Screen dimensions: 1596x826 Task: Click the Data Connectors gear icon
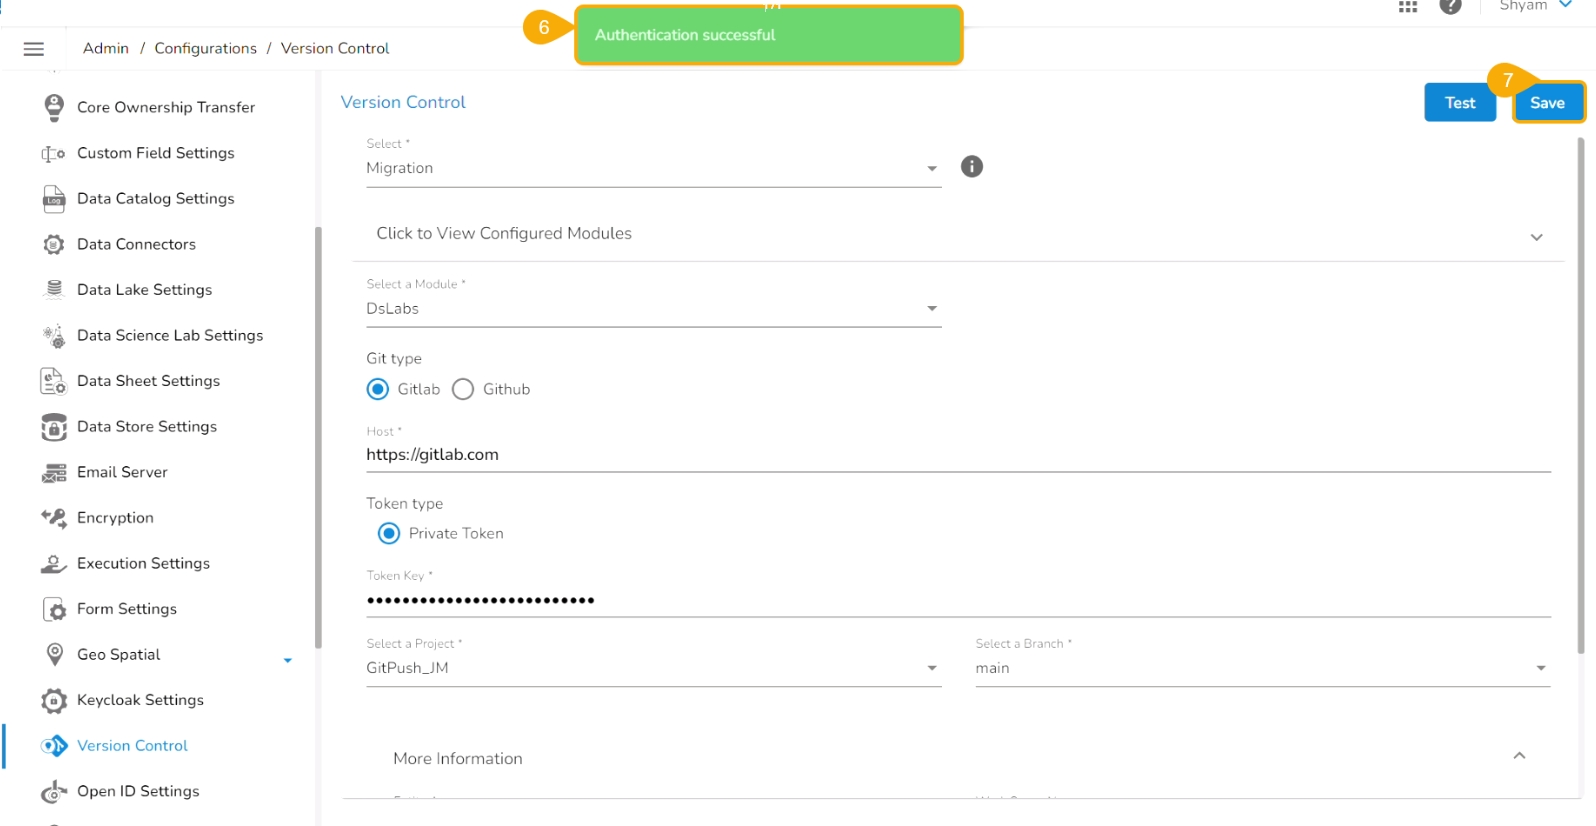[54, 245]
